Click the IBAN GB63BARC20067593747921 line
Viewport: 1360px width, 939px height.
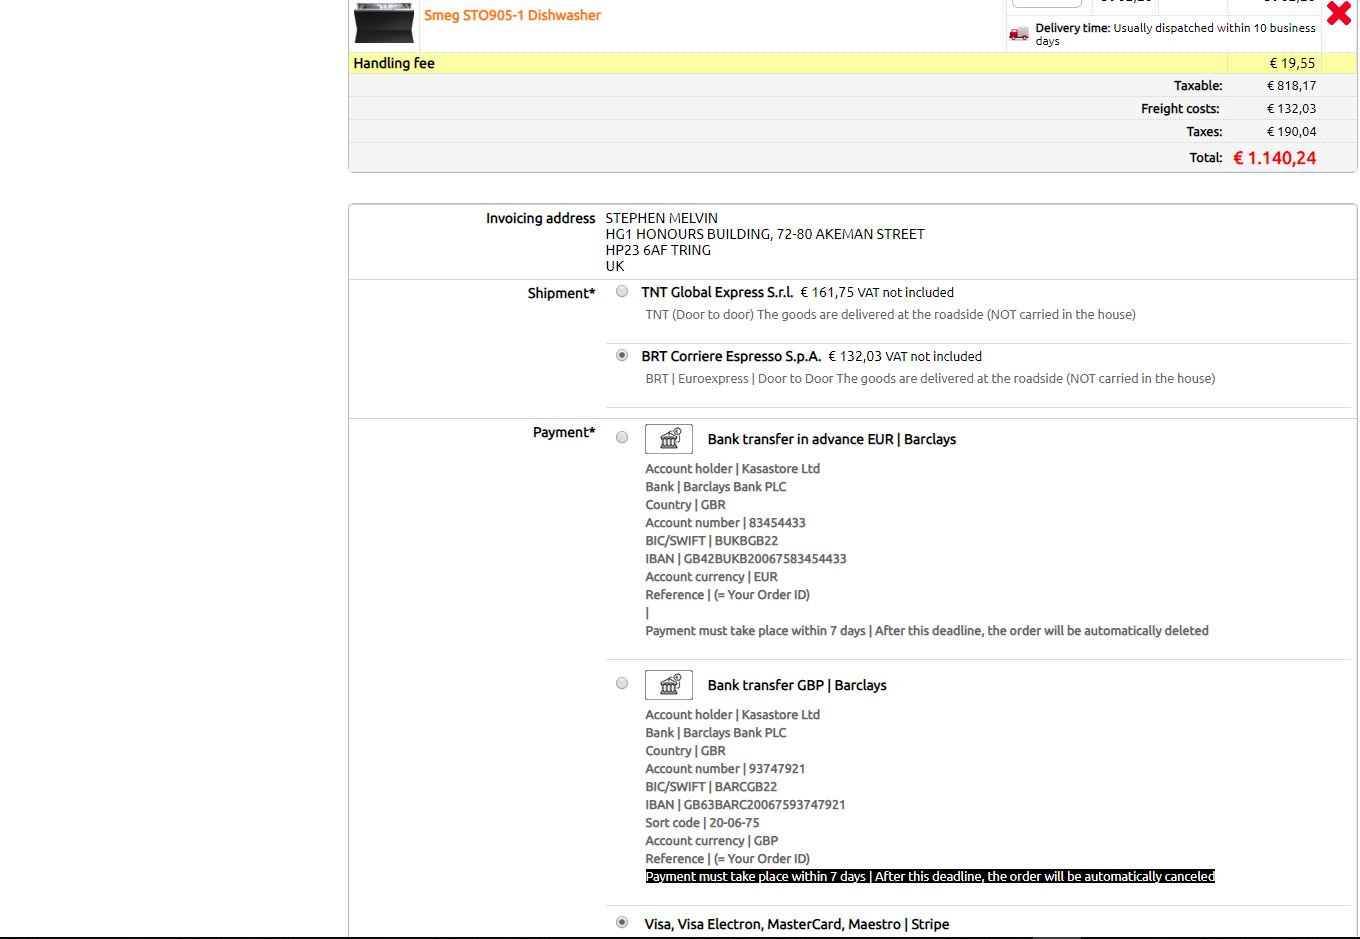[745, 805]
